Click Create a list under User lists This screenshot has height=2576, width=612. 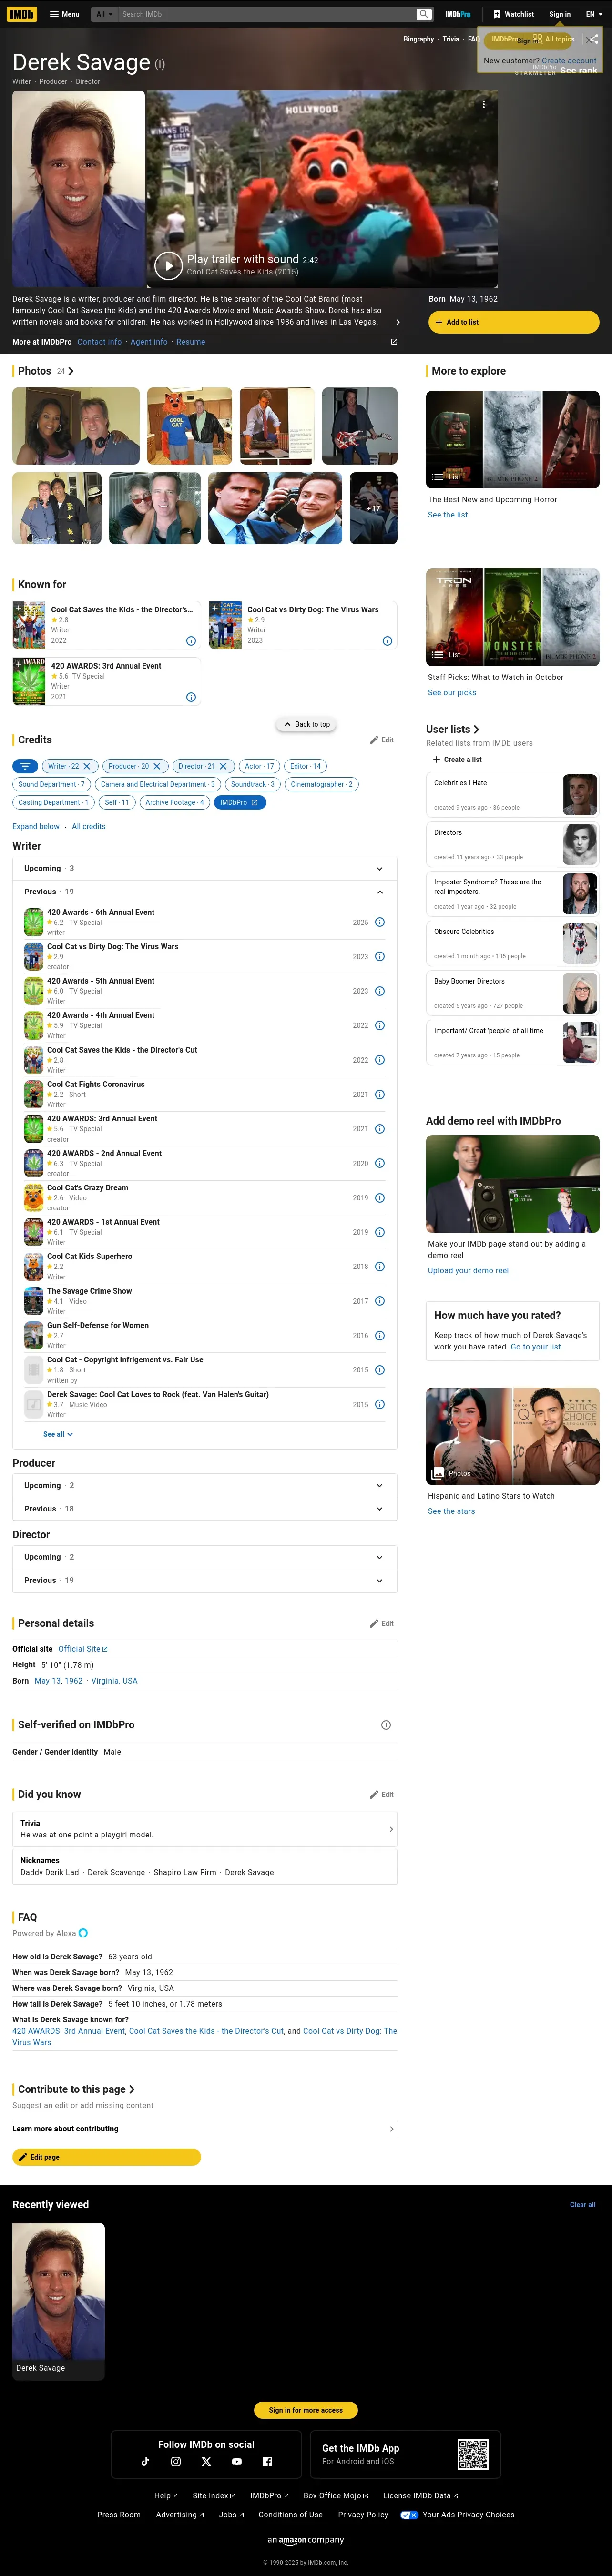[457, 759]
